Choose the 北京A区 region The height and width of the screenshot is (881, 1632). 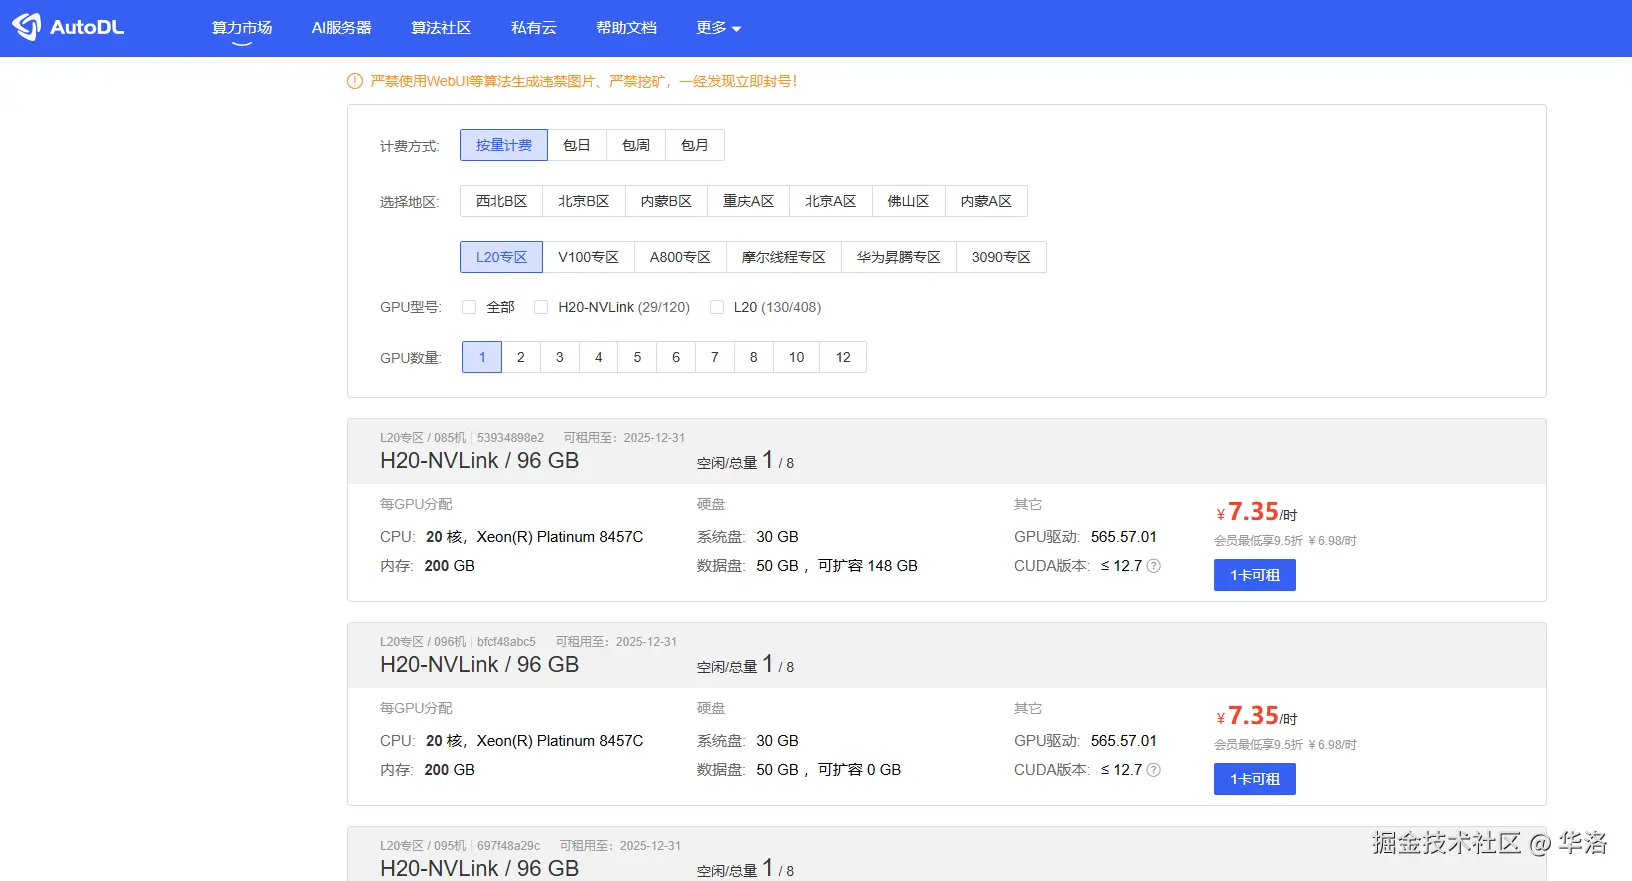coord(831,201)
